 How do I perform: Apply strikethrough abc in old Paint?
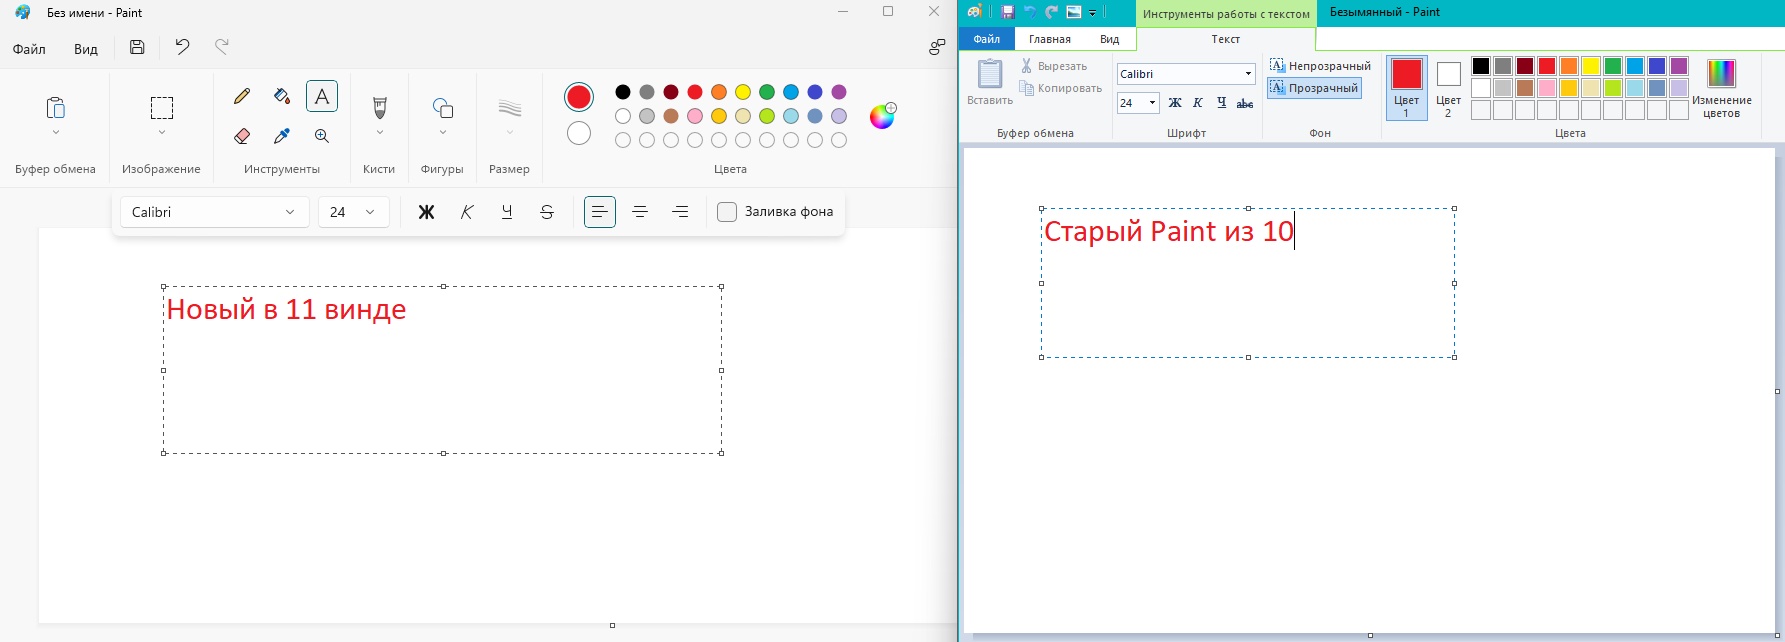point(1245,103)
